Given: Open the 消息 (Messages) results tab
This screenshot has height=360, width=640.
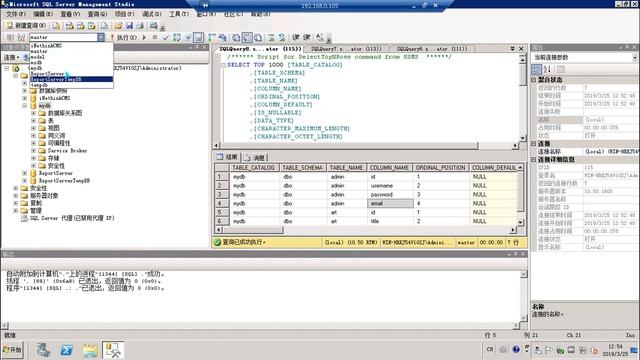Looking at the screenshot, I should click(255, 158).
